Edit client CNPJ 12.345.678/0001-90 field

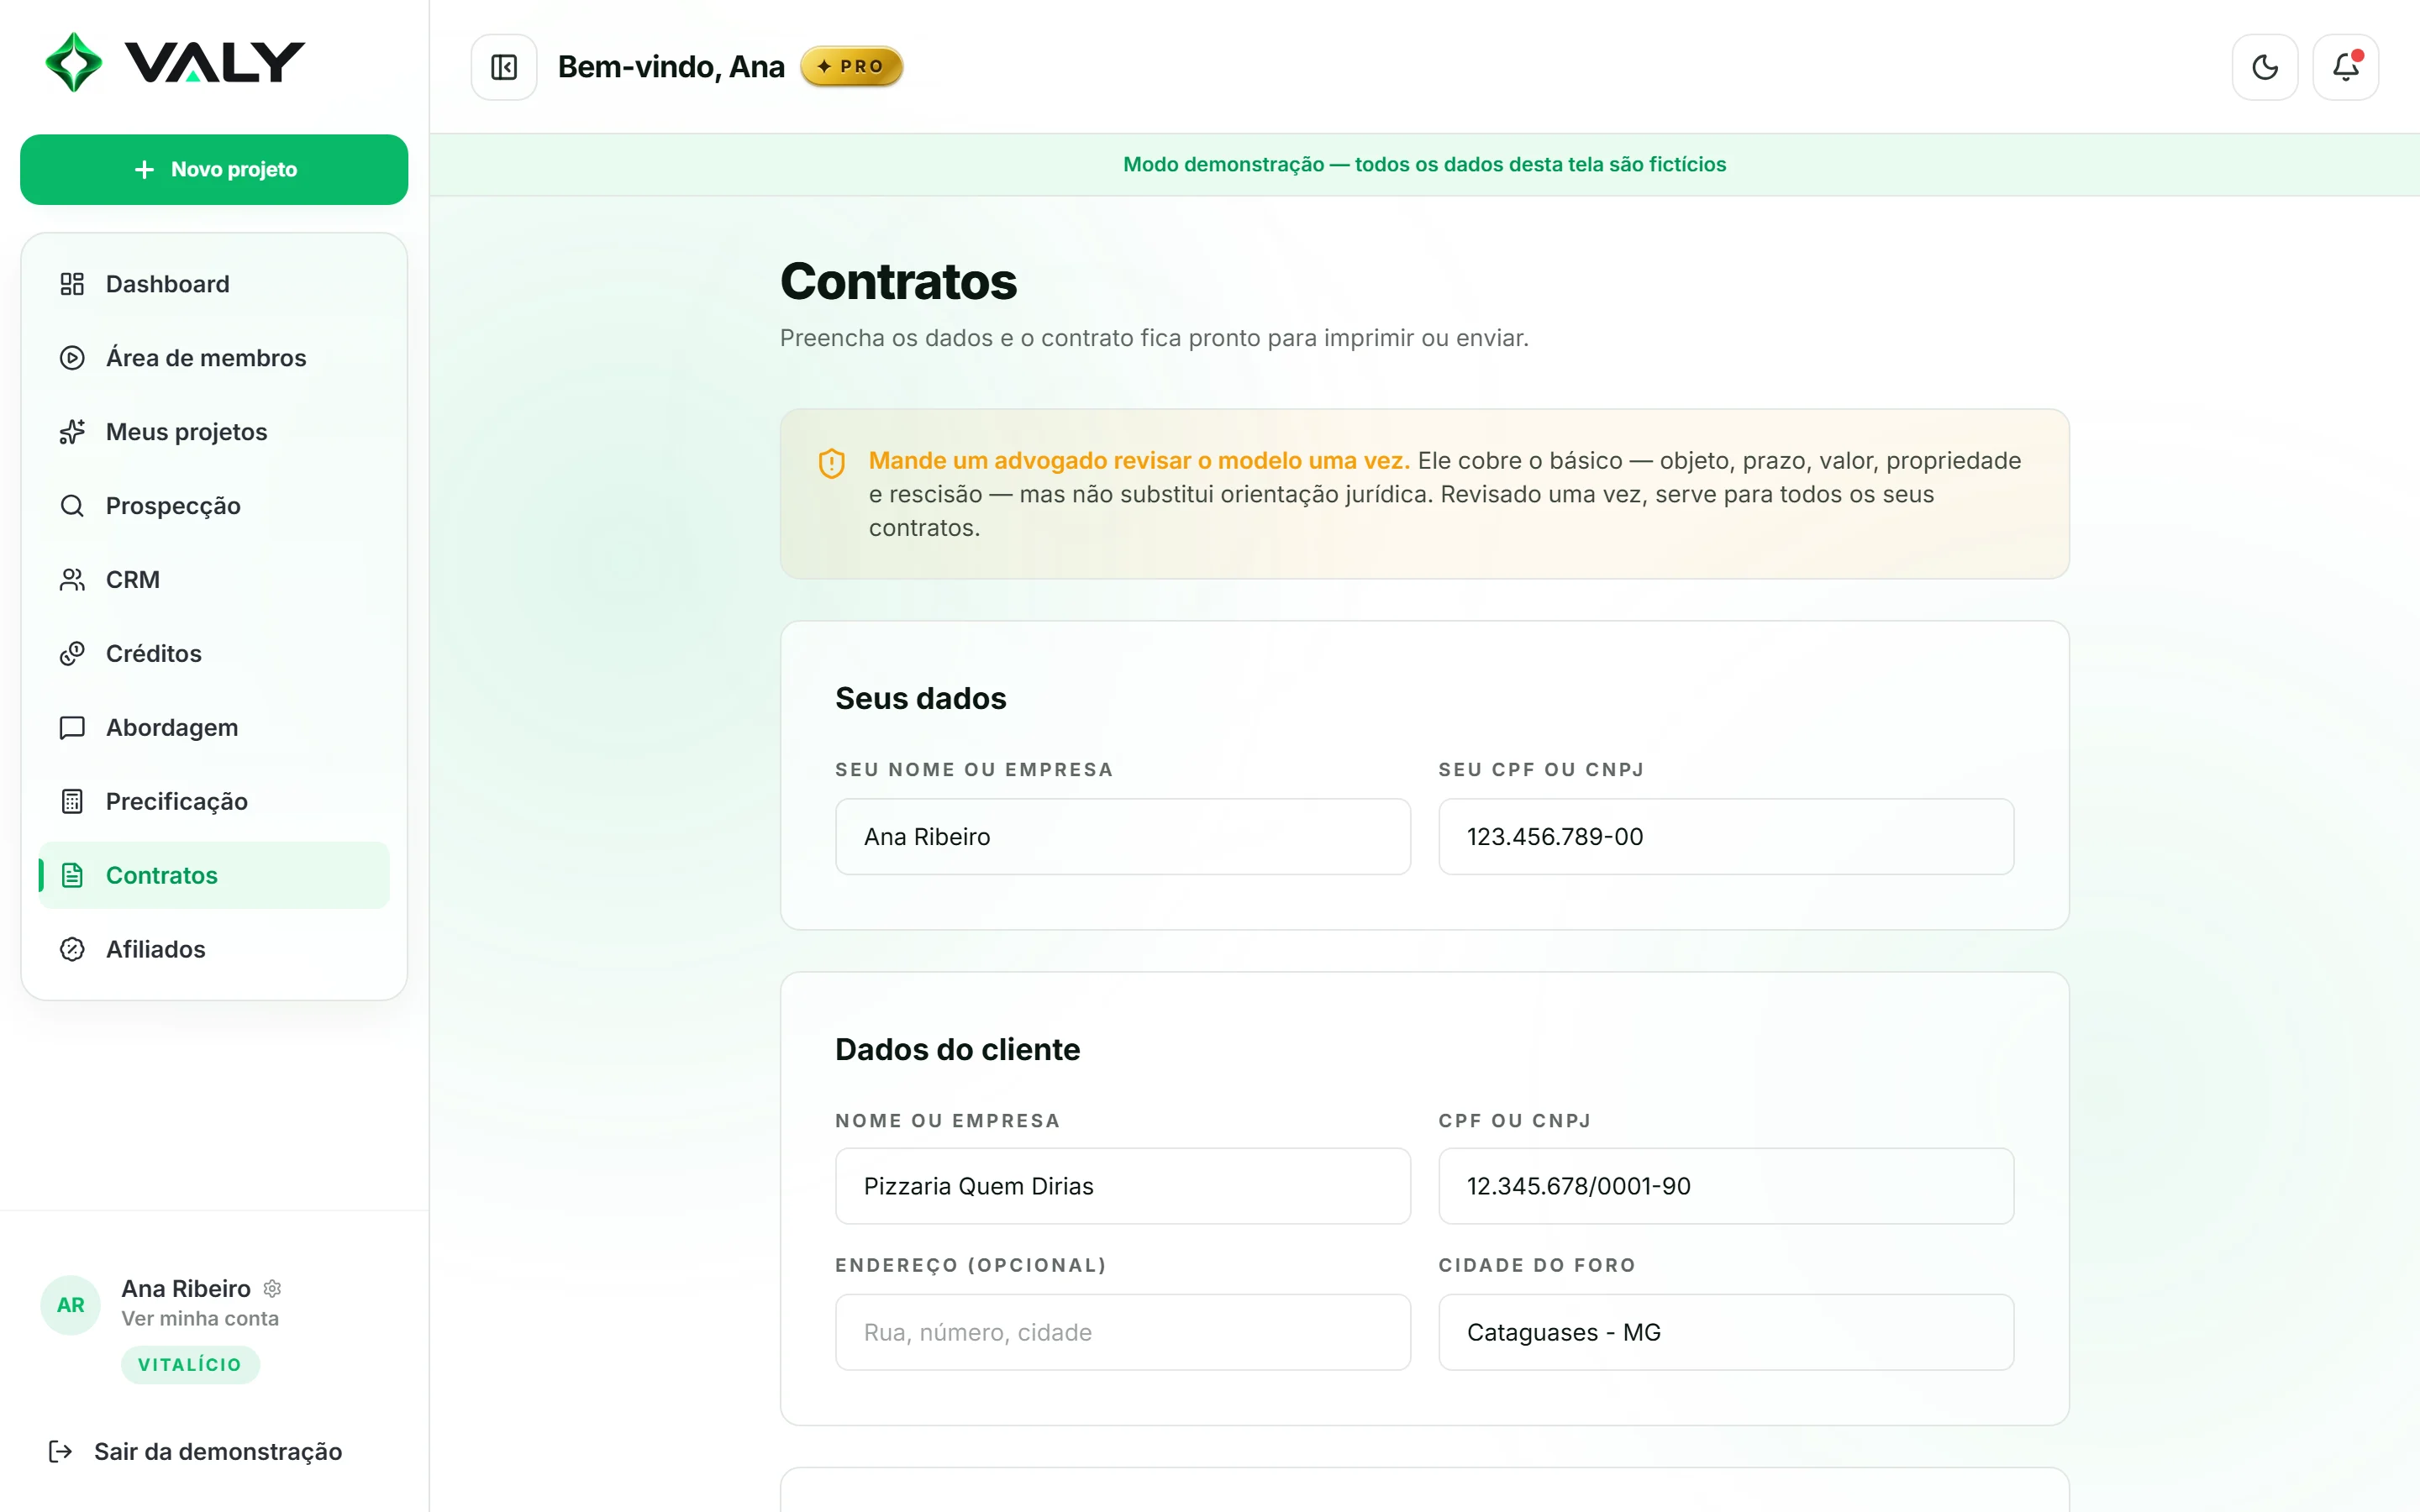tap(1725, 1186)
